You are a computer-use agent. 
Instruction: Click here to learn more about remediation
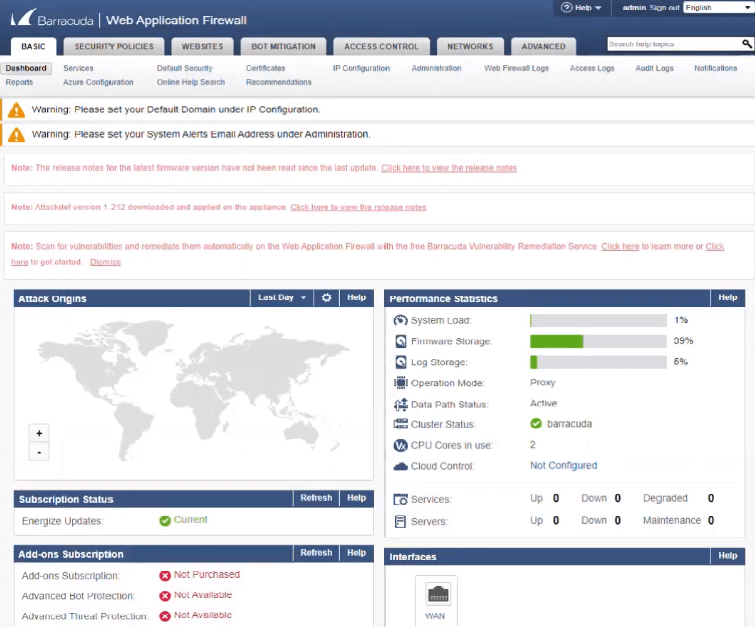coord(620,247)
